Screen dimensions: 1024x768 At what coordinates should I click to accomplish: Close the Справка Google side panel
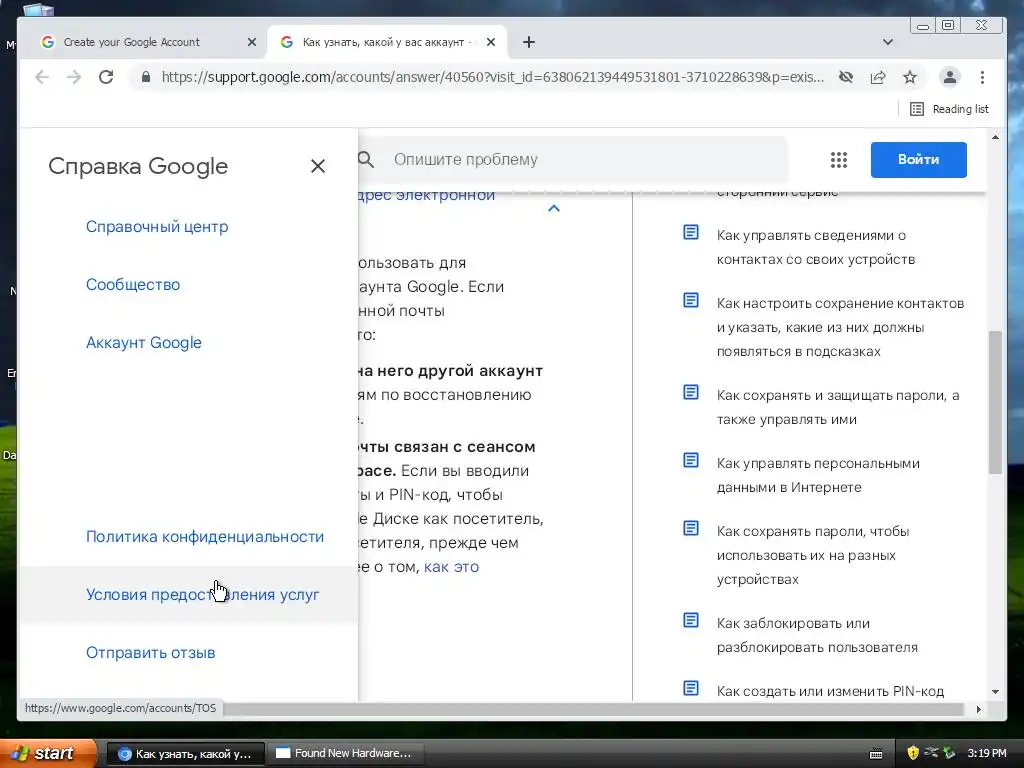(x=317, y=166)
